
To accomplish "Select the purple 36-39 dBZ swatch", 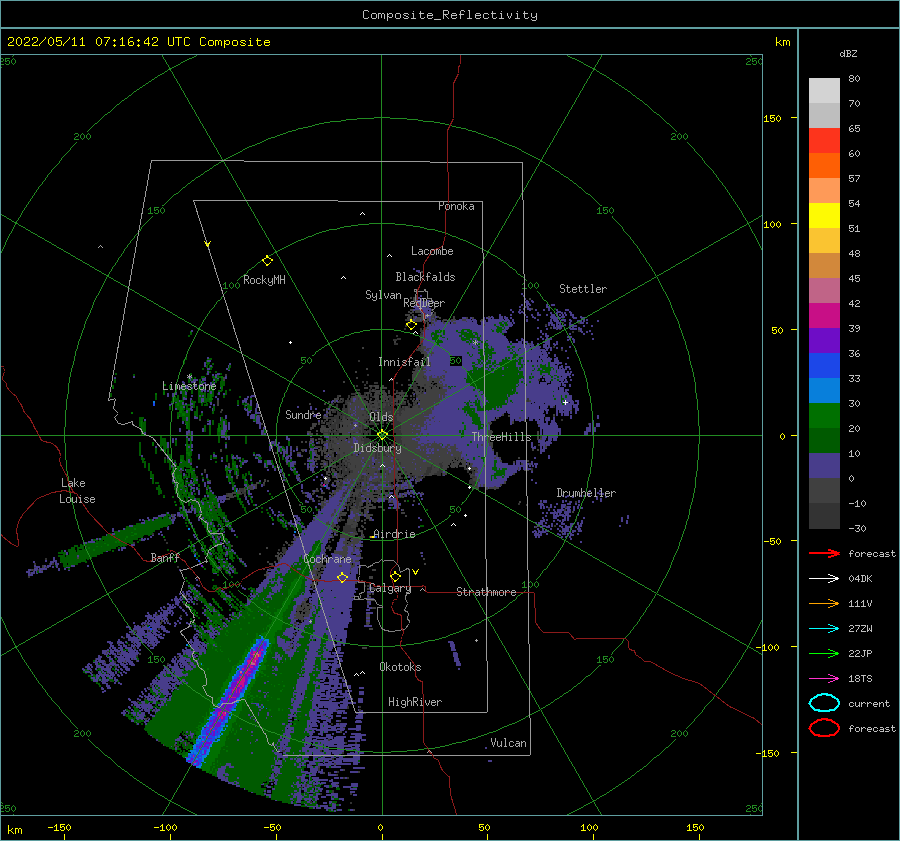I will pyautogui.click(x=824, y=341).
